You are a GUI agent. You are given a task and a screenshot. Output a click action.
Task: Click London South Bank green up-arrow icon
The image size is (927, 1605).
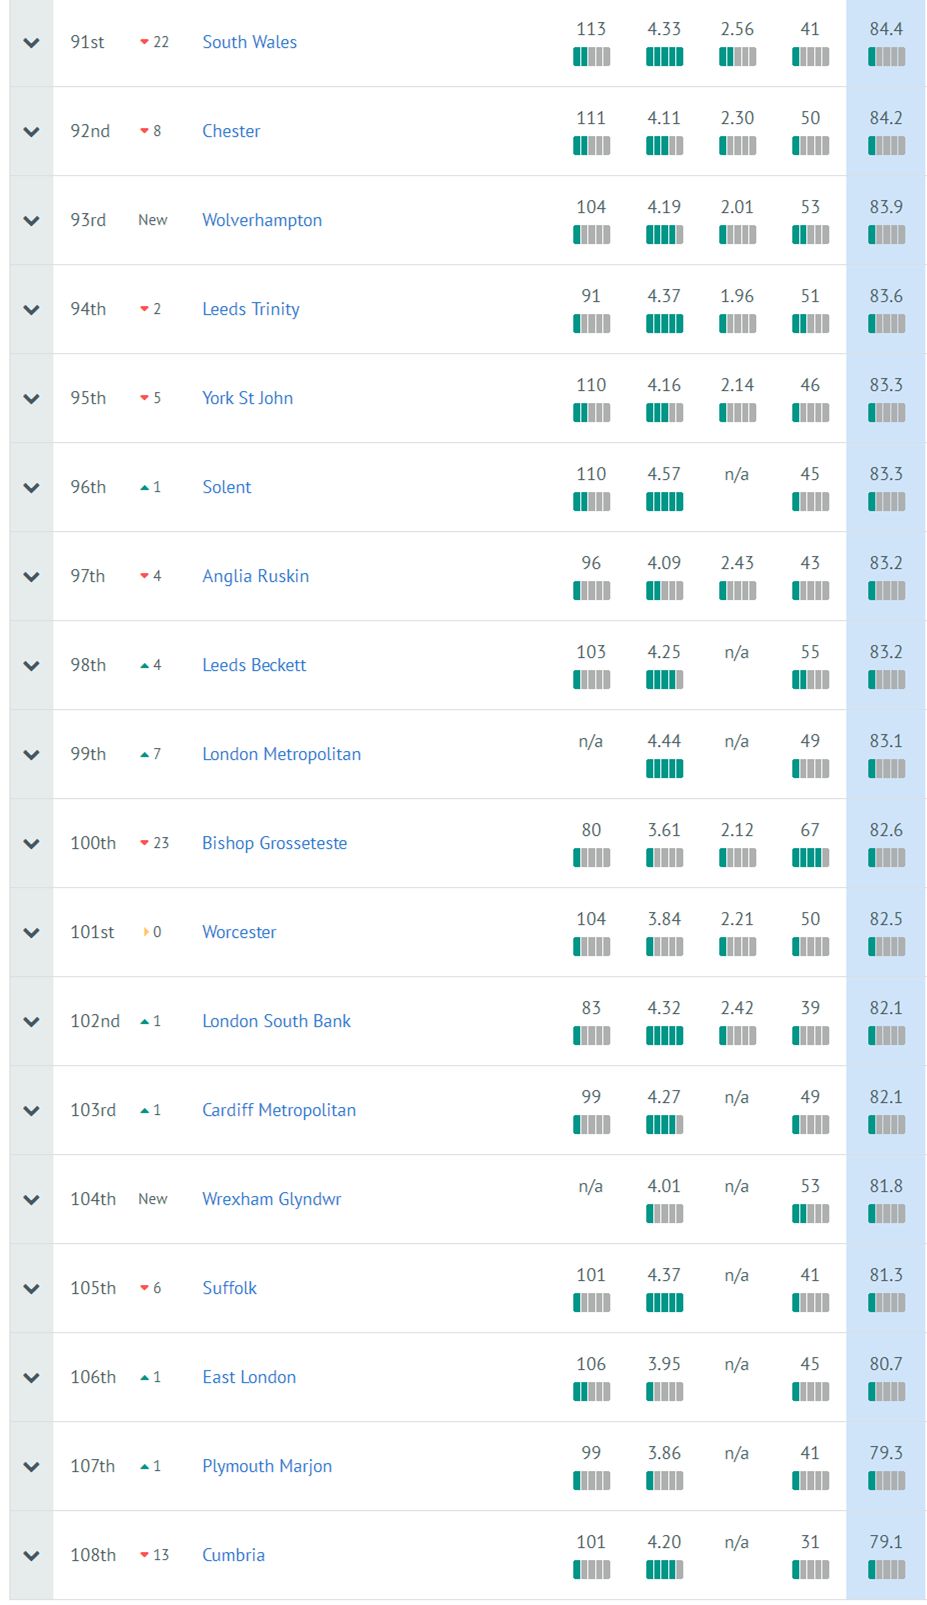tap(145, 1021)
